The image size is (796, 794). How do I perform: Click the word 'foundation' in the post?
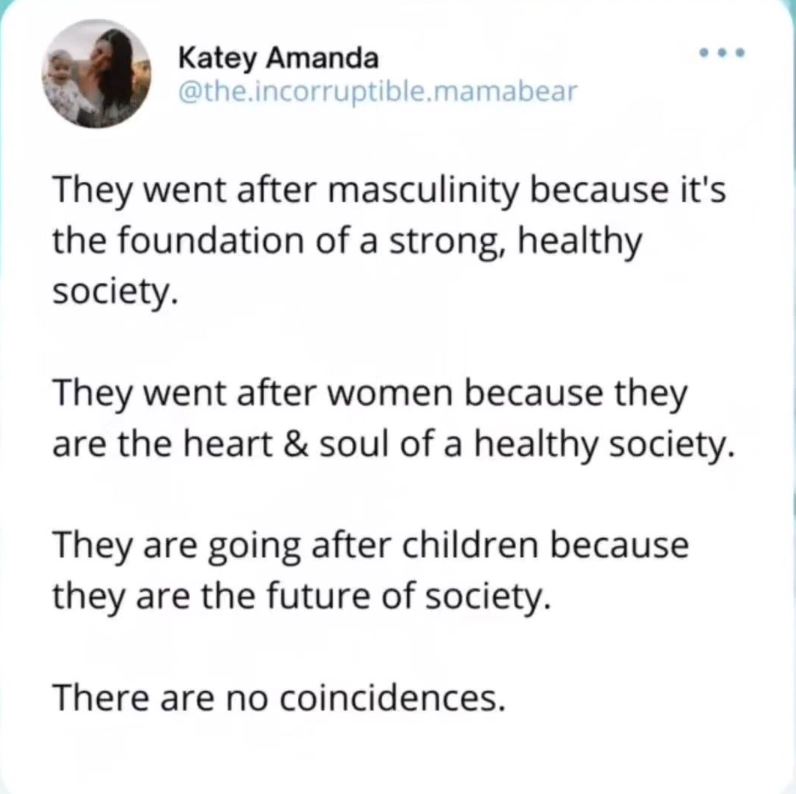(212, 241)
